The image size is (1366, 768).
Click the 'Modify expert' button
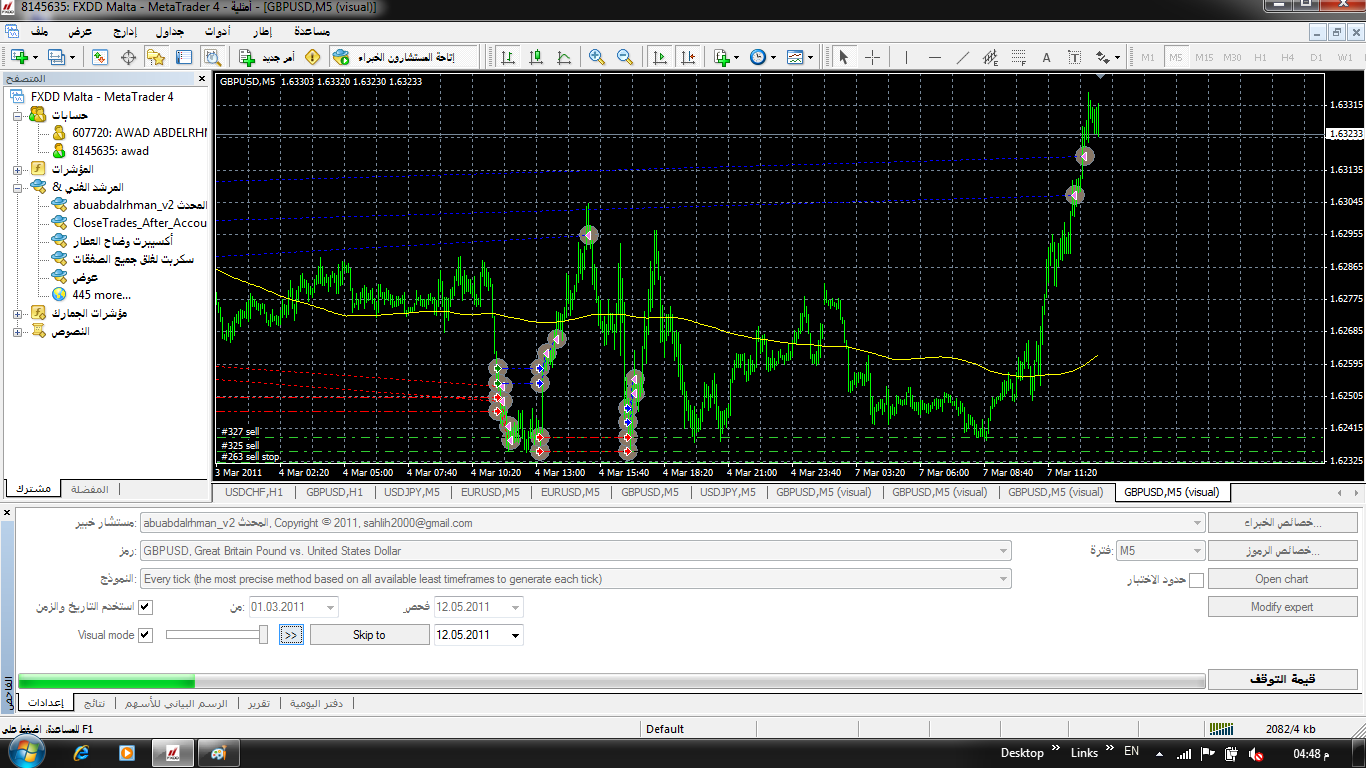(x=1282, y=607)
